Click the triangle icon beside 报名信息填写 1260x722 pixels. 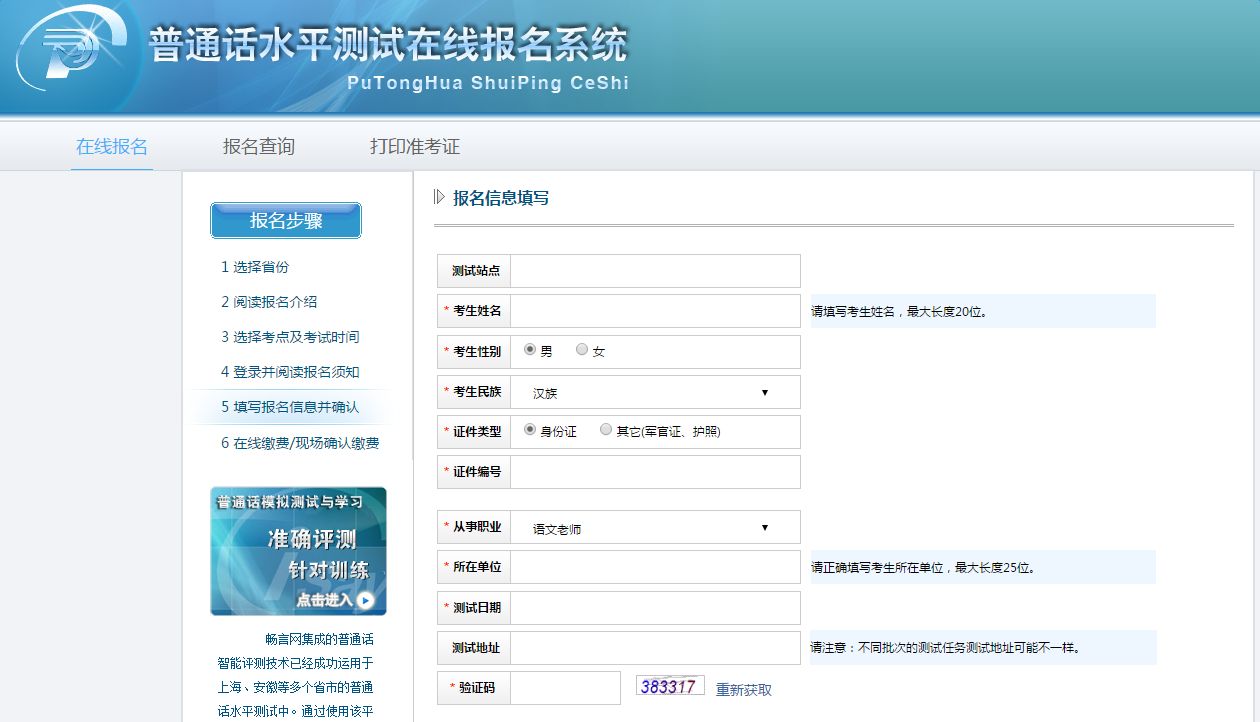(x=439, y=197)
